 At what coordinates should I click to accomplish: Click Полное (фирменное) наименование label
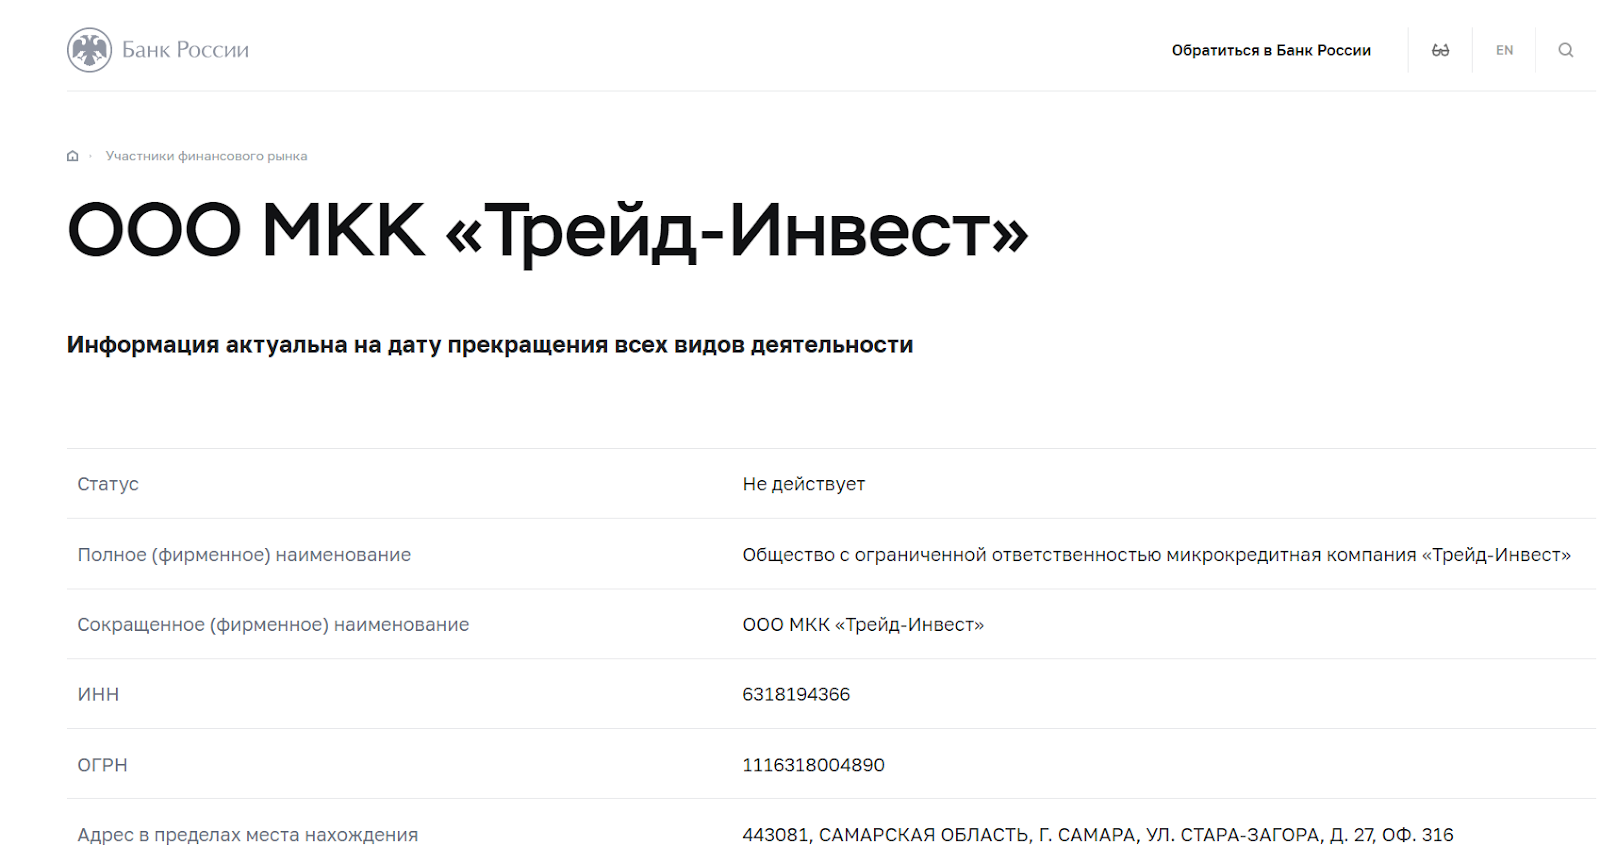[x=244, y=555]
